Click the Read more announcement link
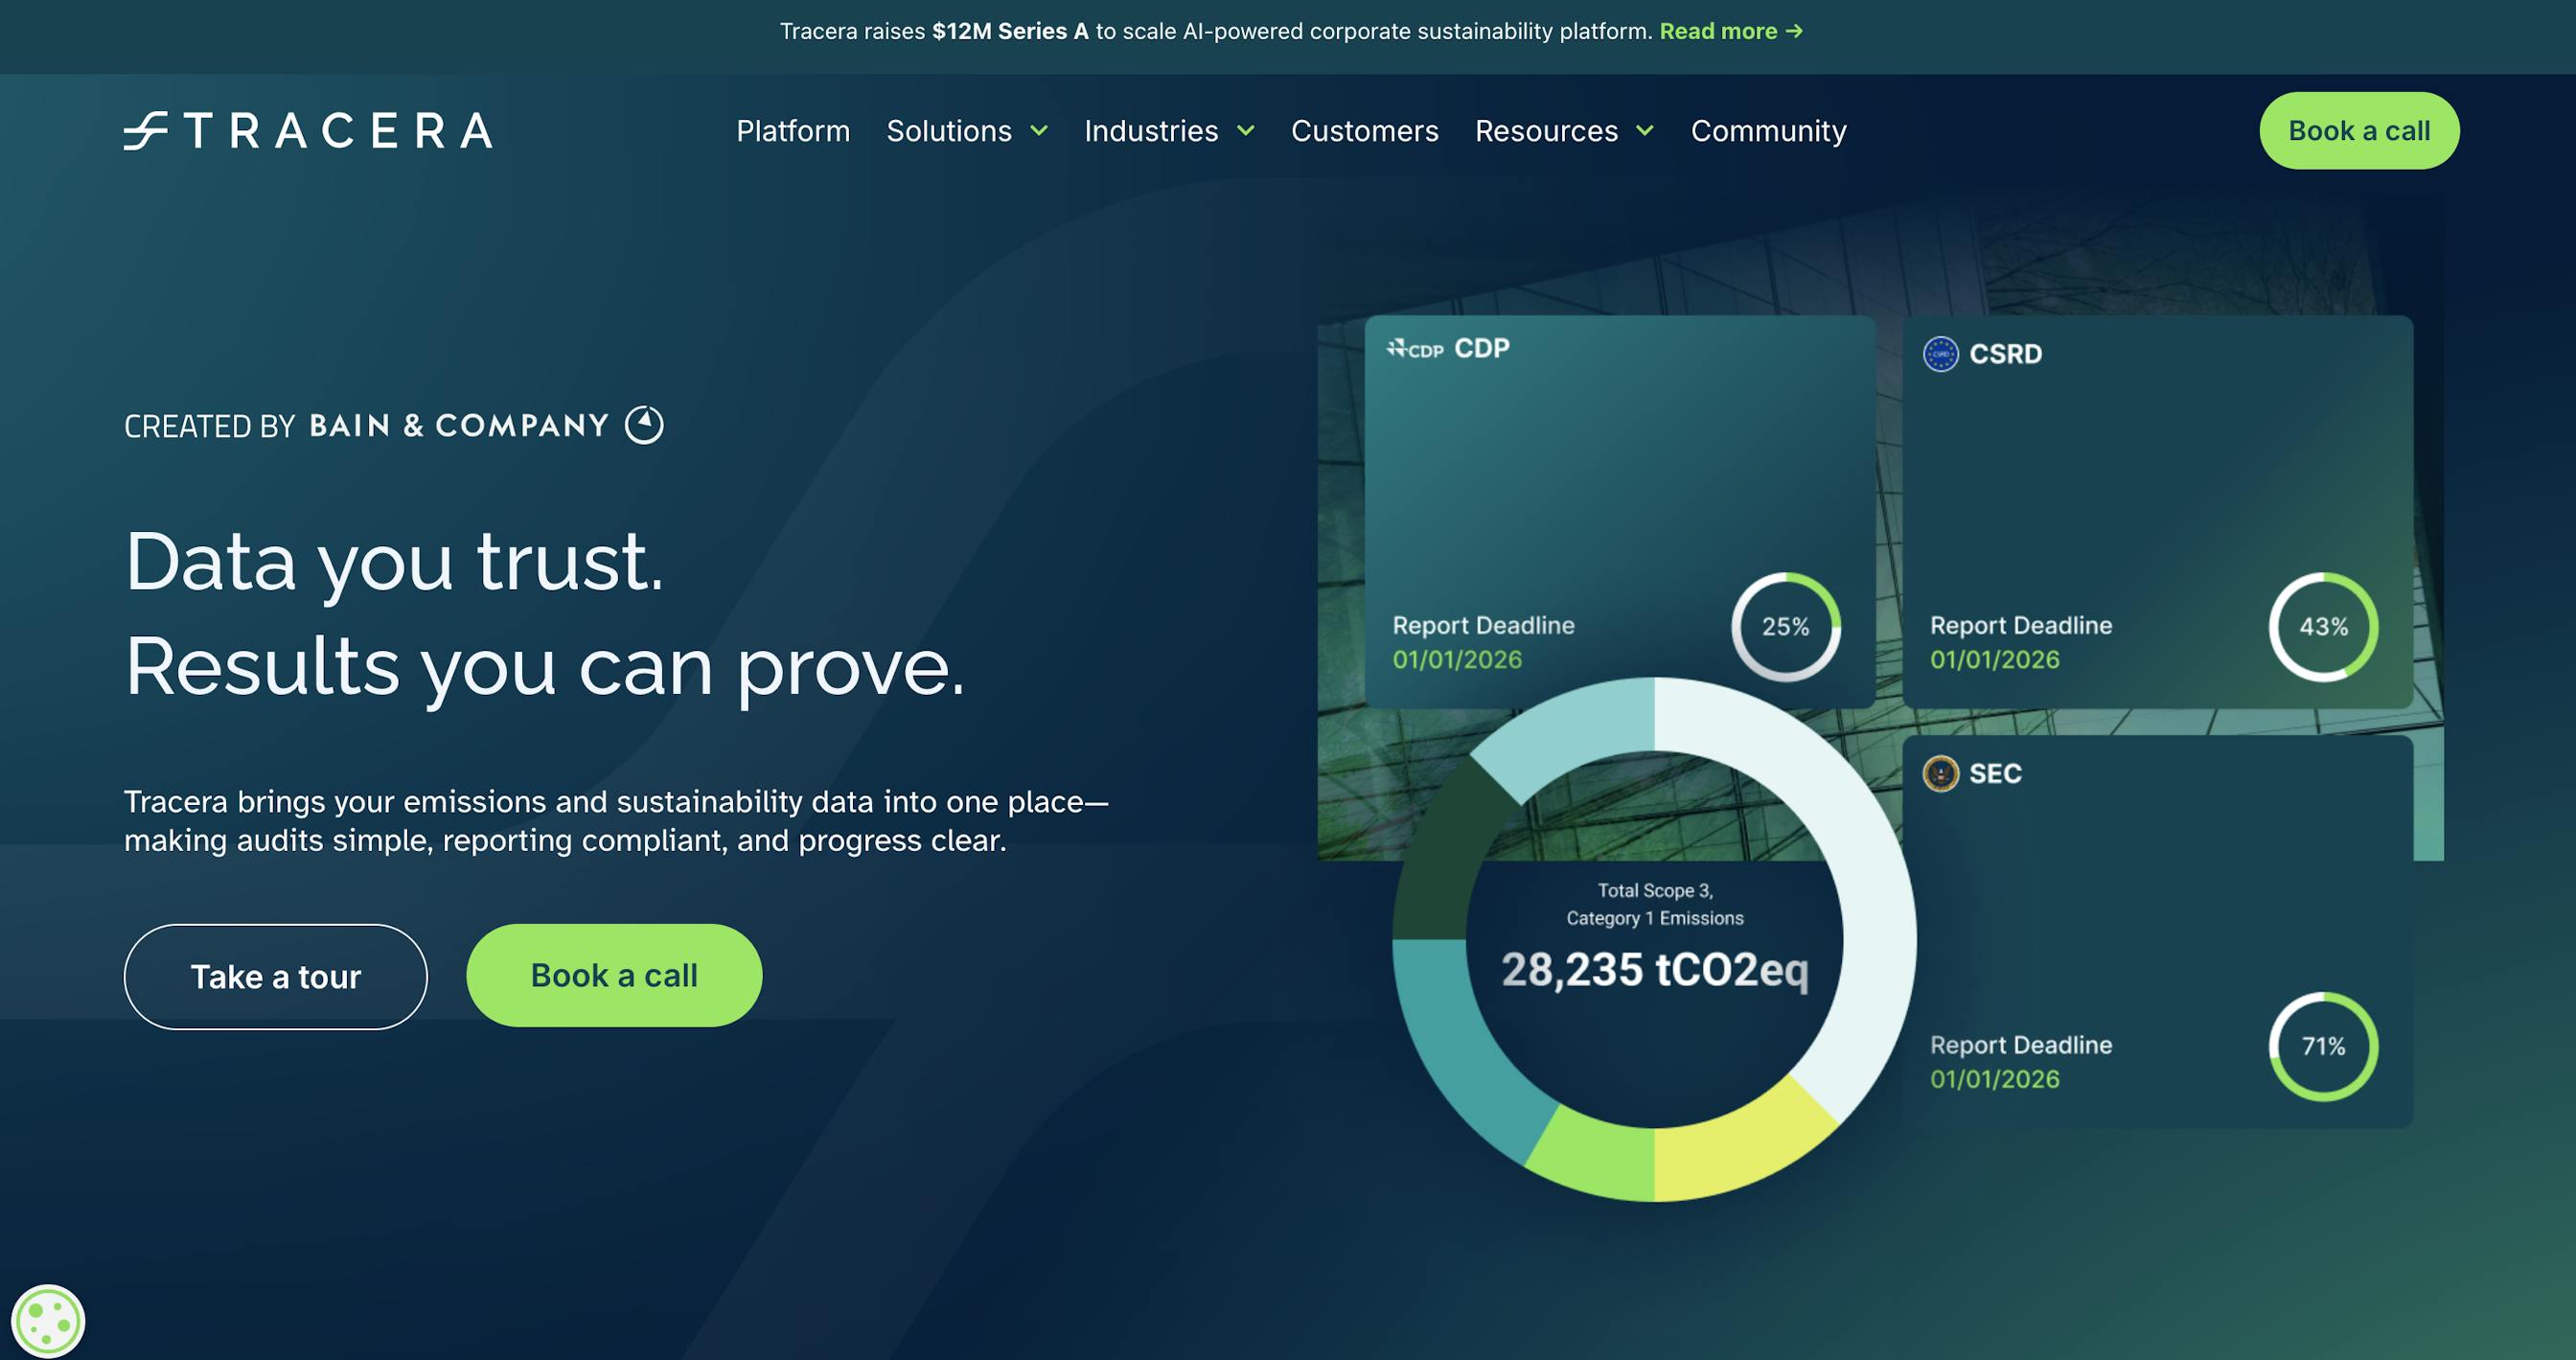The width and height of the screenshot is (2576, 1360). pos(1718,31)
